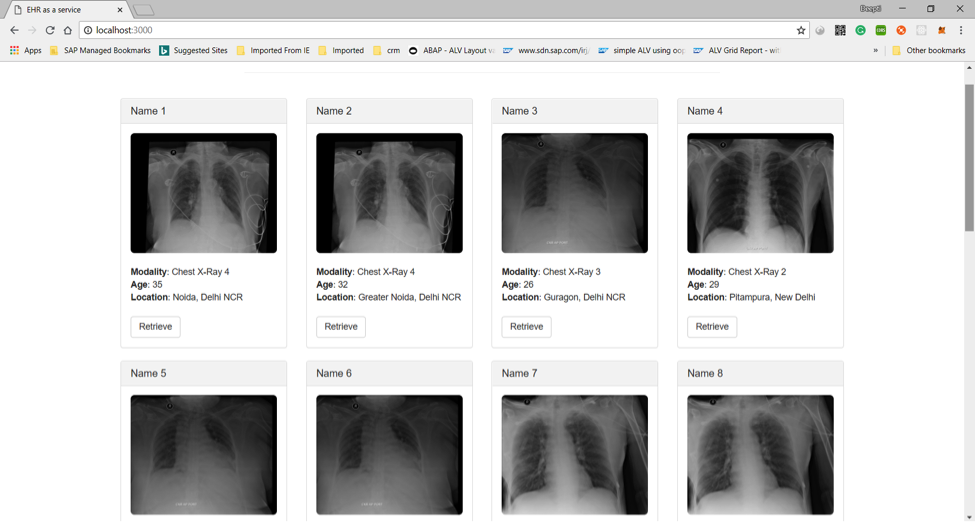This screenshot has height=522, width=975.
Task: Click the Modality Chest X-Ray 2 text
Action: [x=737, y=272]
